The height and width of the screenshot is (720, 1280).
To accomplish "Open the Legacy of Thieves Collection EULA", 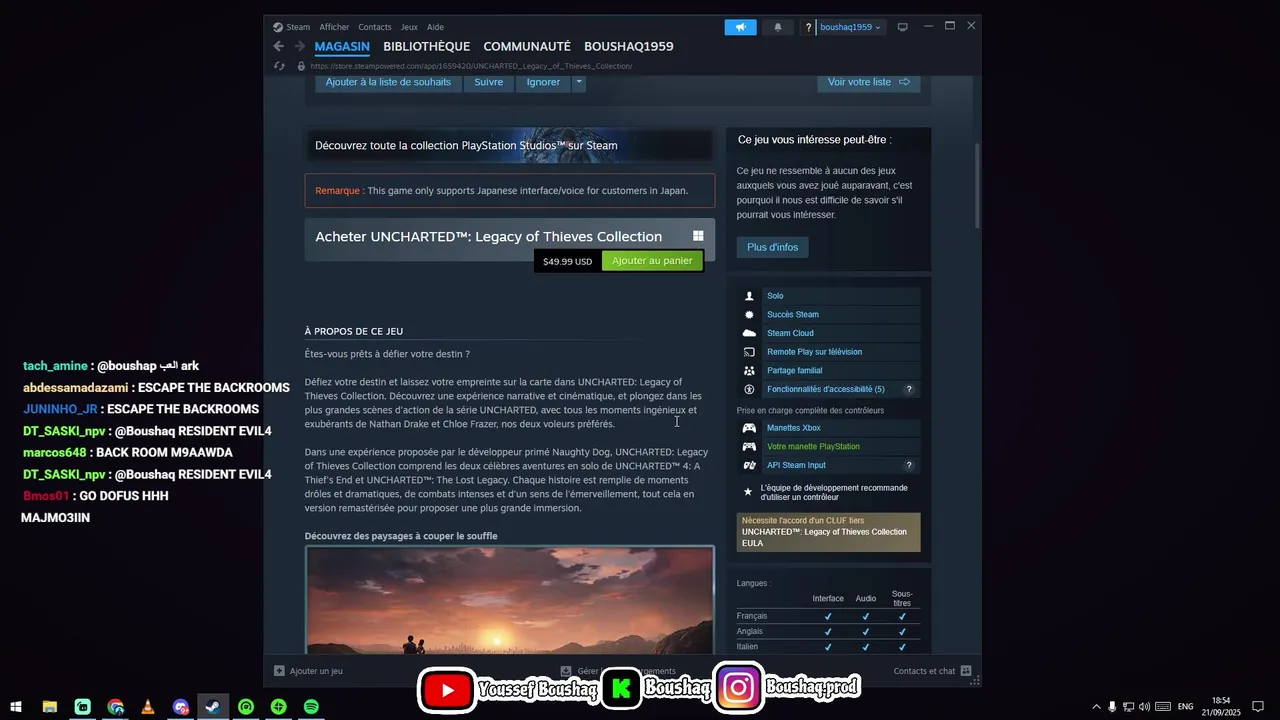I will coord(829,532).
